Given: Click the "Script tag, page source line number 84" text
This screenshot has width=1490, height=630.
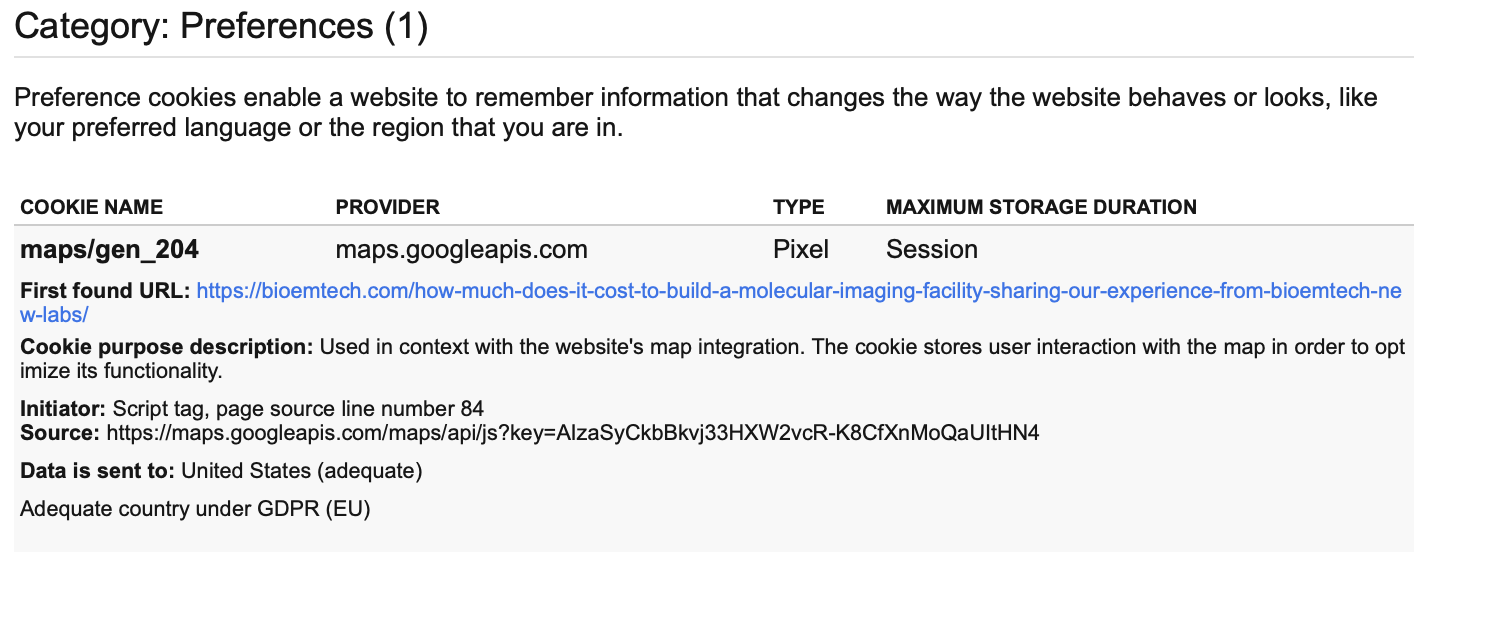Looking at the screenshot, I should 298,408.
